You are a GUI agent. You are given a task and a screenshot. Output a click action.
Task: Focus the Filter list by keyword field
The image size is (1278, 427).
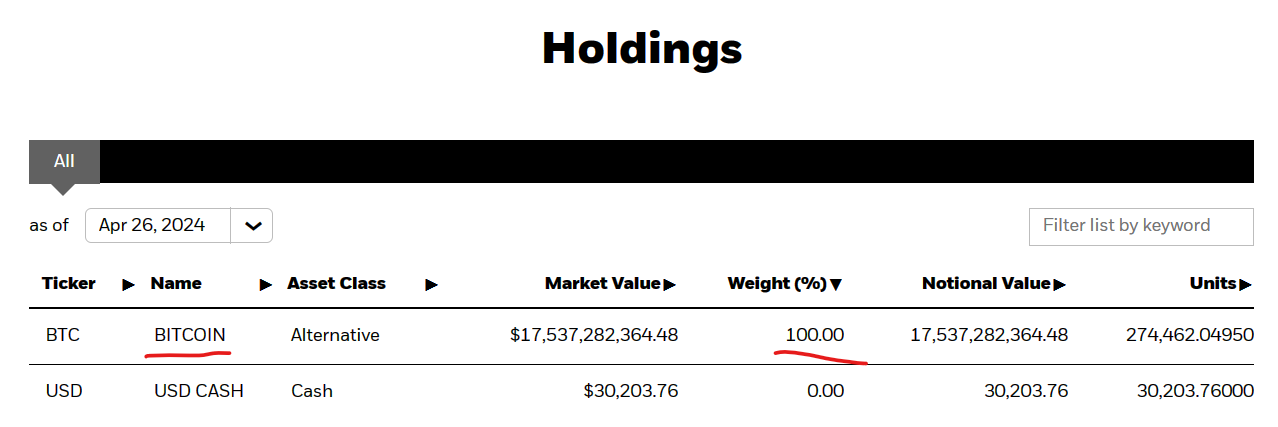pyautogui.click(x=1140, y=226)
